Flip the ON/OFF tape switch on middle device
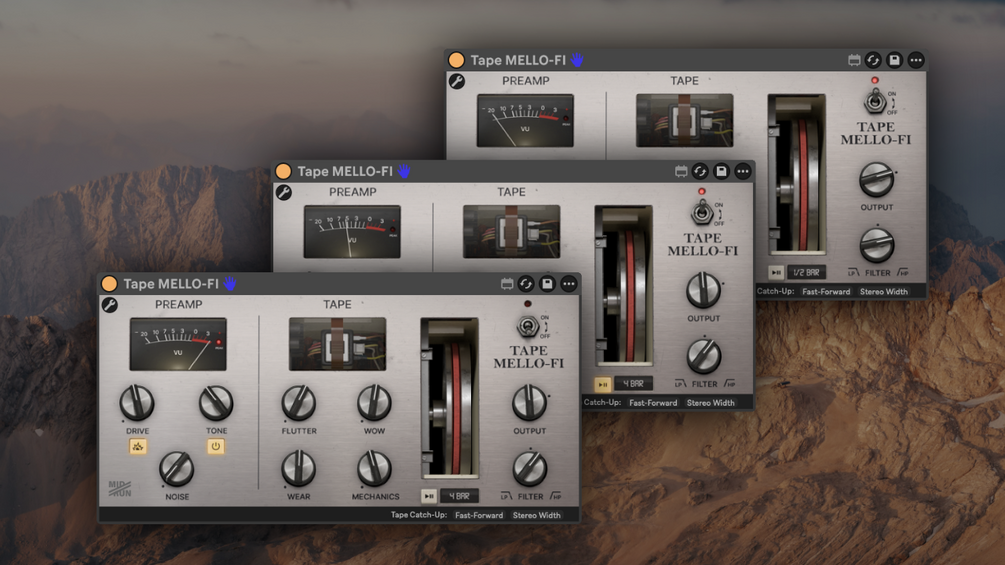The width and height of the screenshot is (1005, 565). tap(702, 213)
